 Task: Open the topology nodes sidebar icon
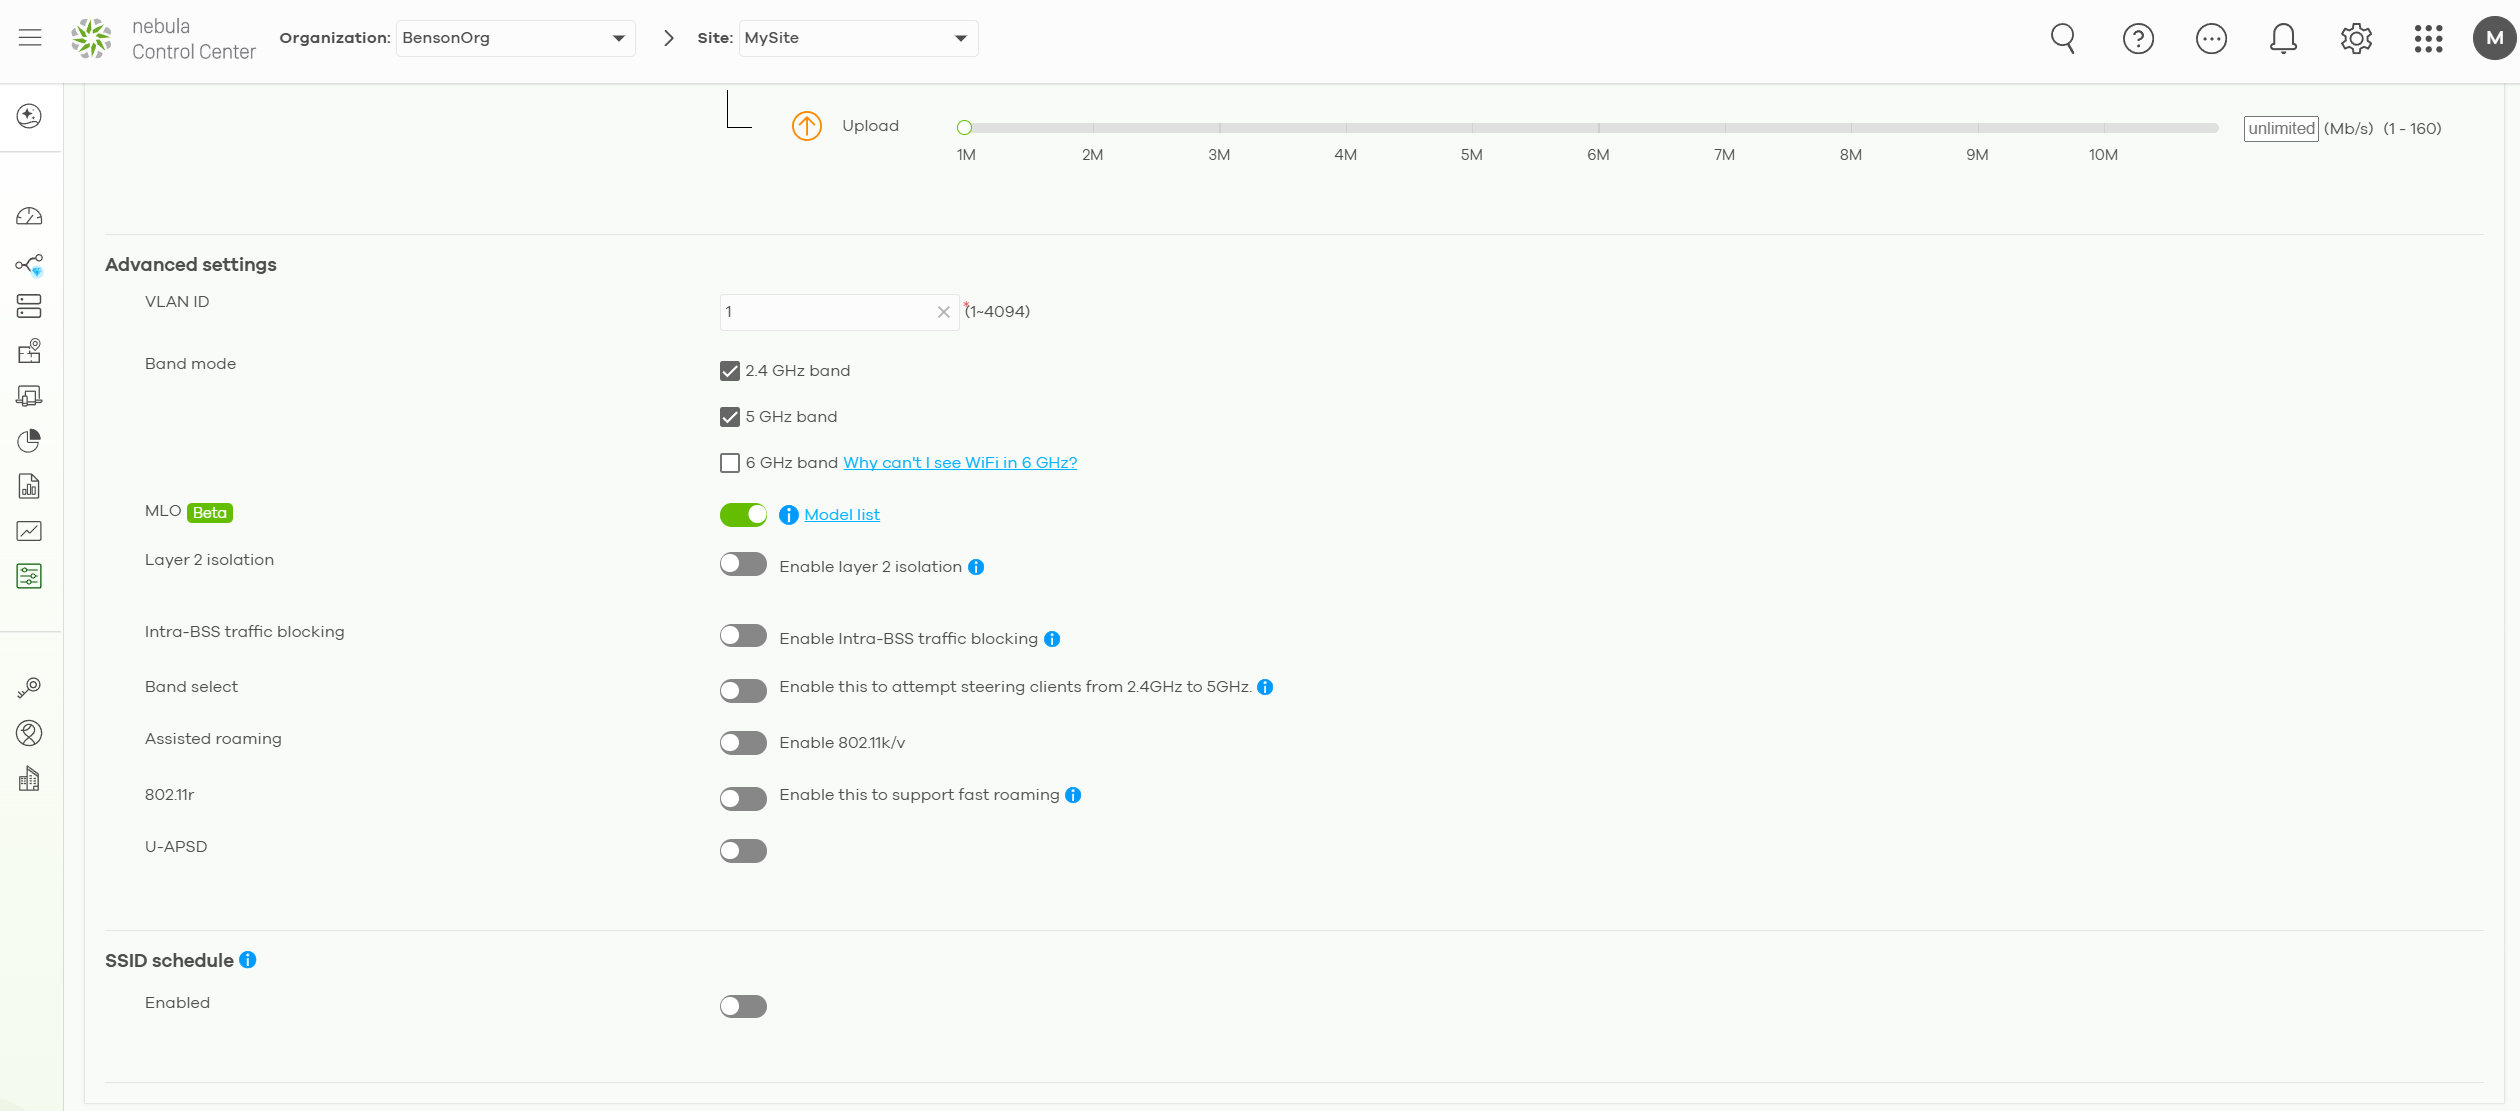(29, 265)
